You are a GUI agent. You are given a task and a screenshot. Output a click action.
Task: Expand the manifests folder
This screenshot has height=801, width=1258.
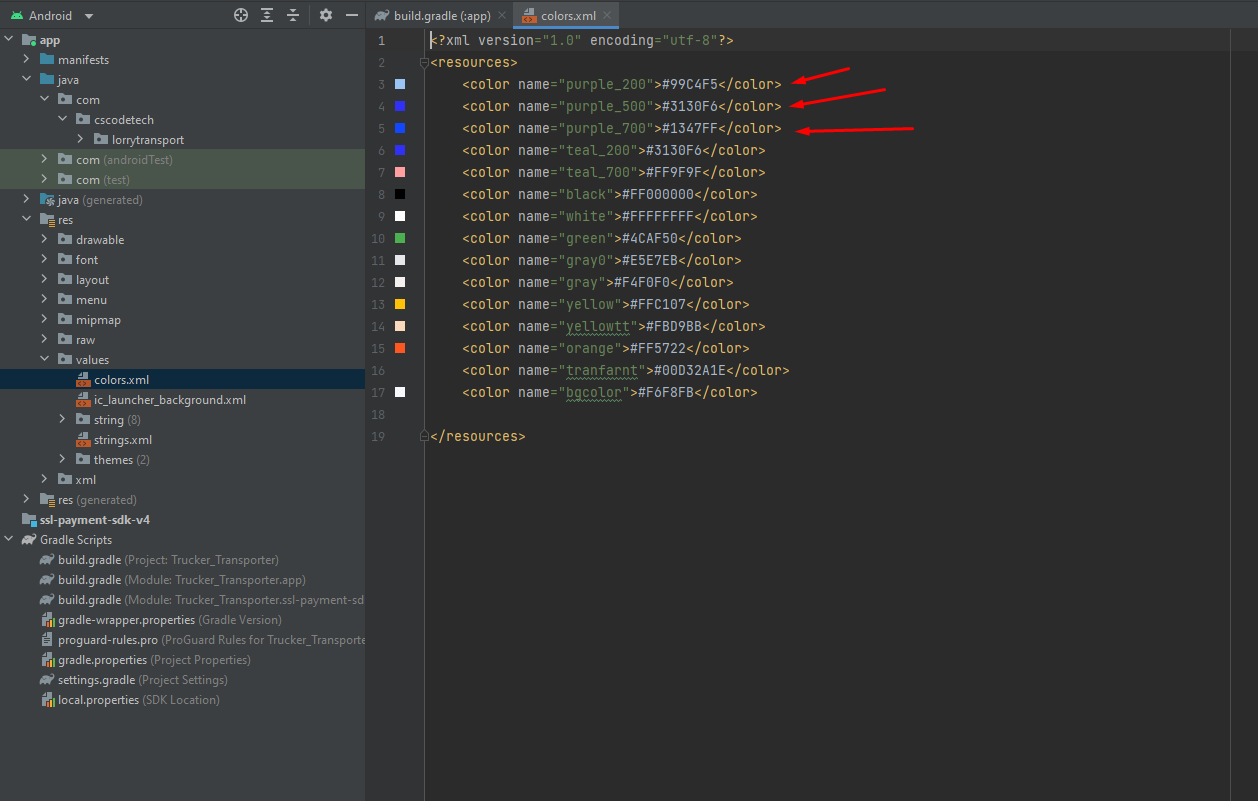27,60
